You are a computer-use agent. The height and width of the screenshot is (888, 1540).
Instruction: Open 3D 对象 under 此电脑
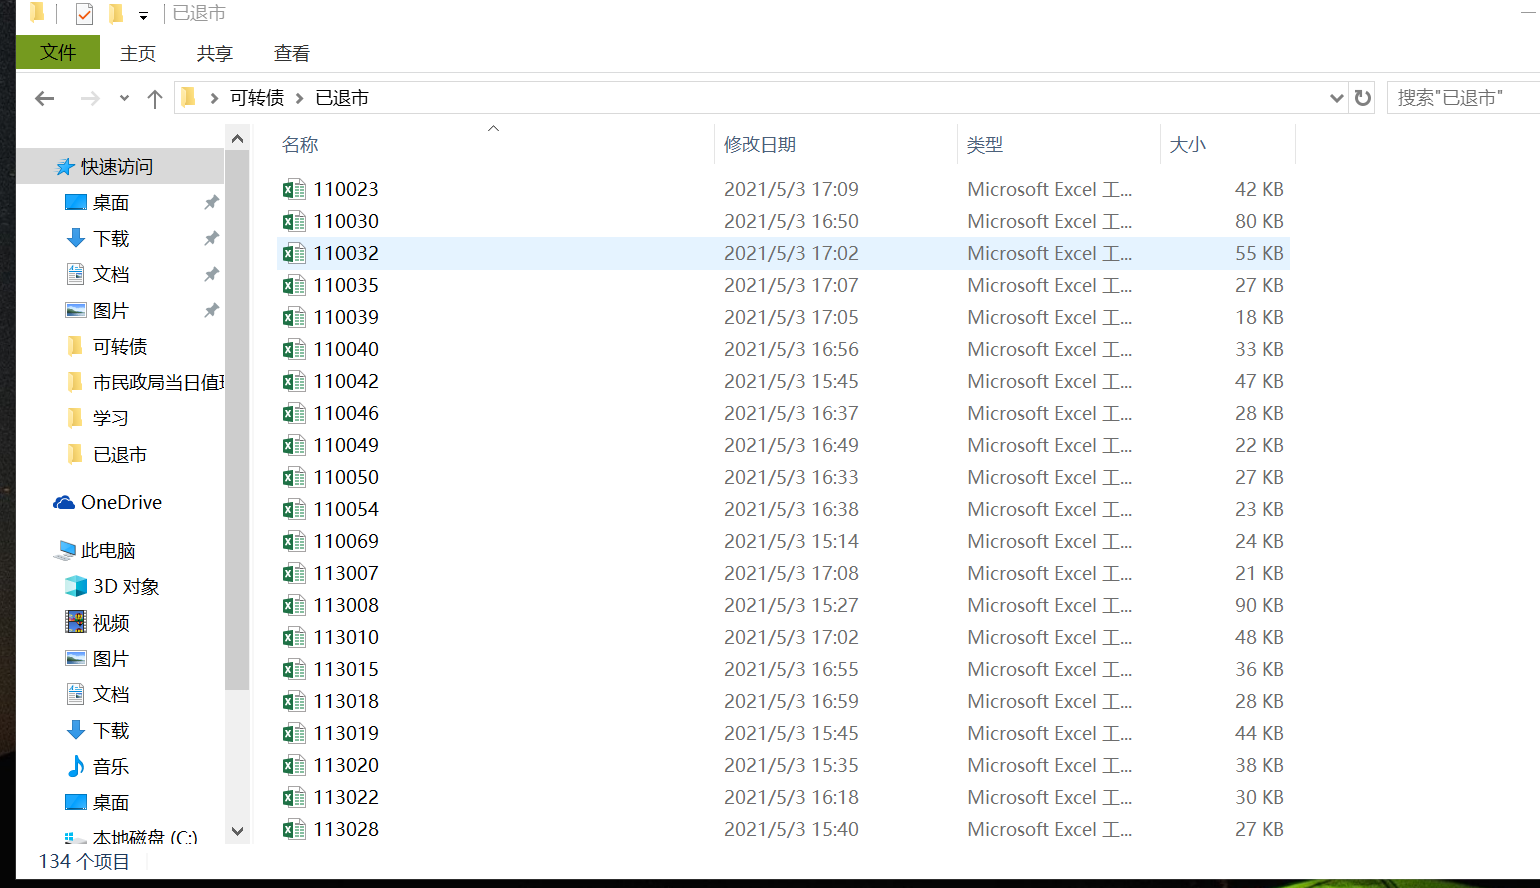coord(126,587)
